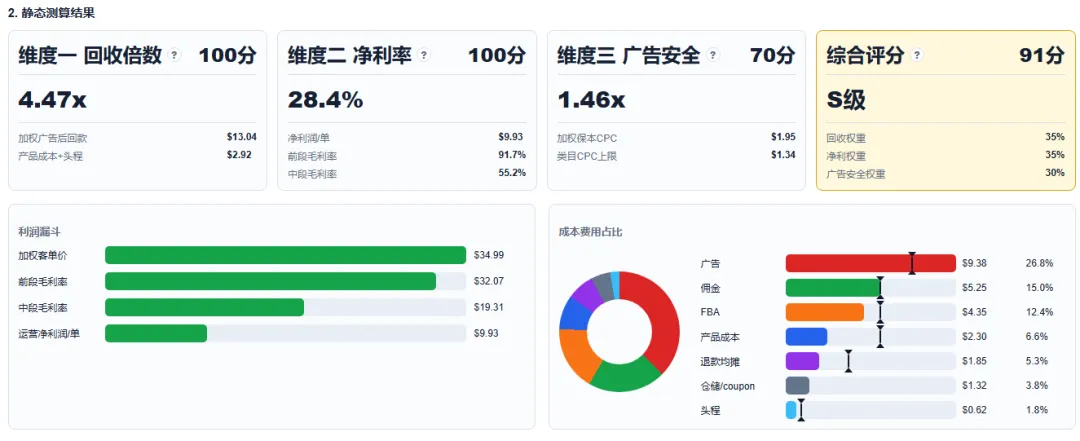Click benchmark marker on 广告 bar
This screenshot has width=1080, height=441.
point(912,263)
